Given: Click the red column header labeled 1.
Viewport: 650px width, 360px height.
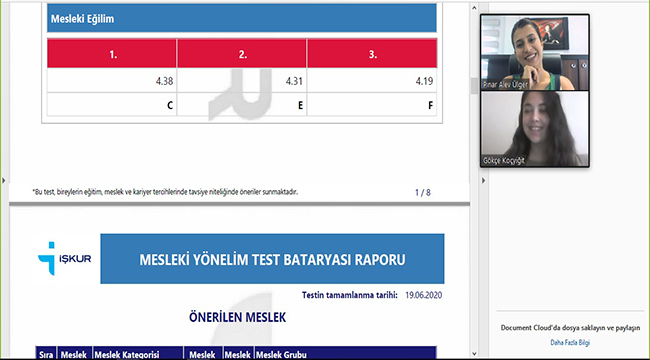Looking at the screenshot, I should tap(112, 54).
